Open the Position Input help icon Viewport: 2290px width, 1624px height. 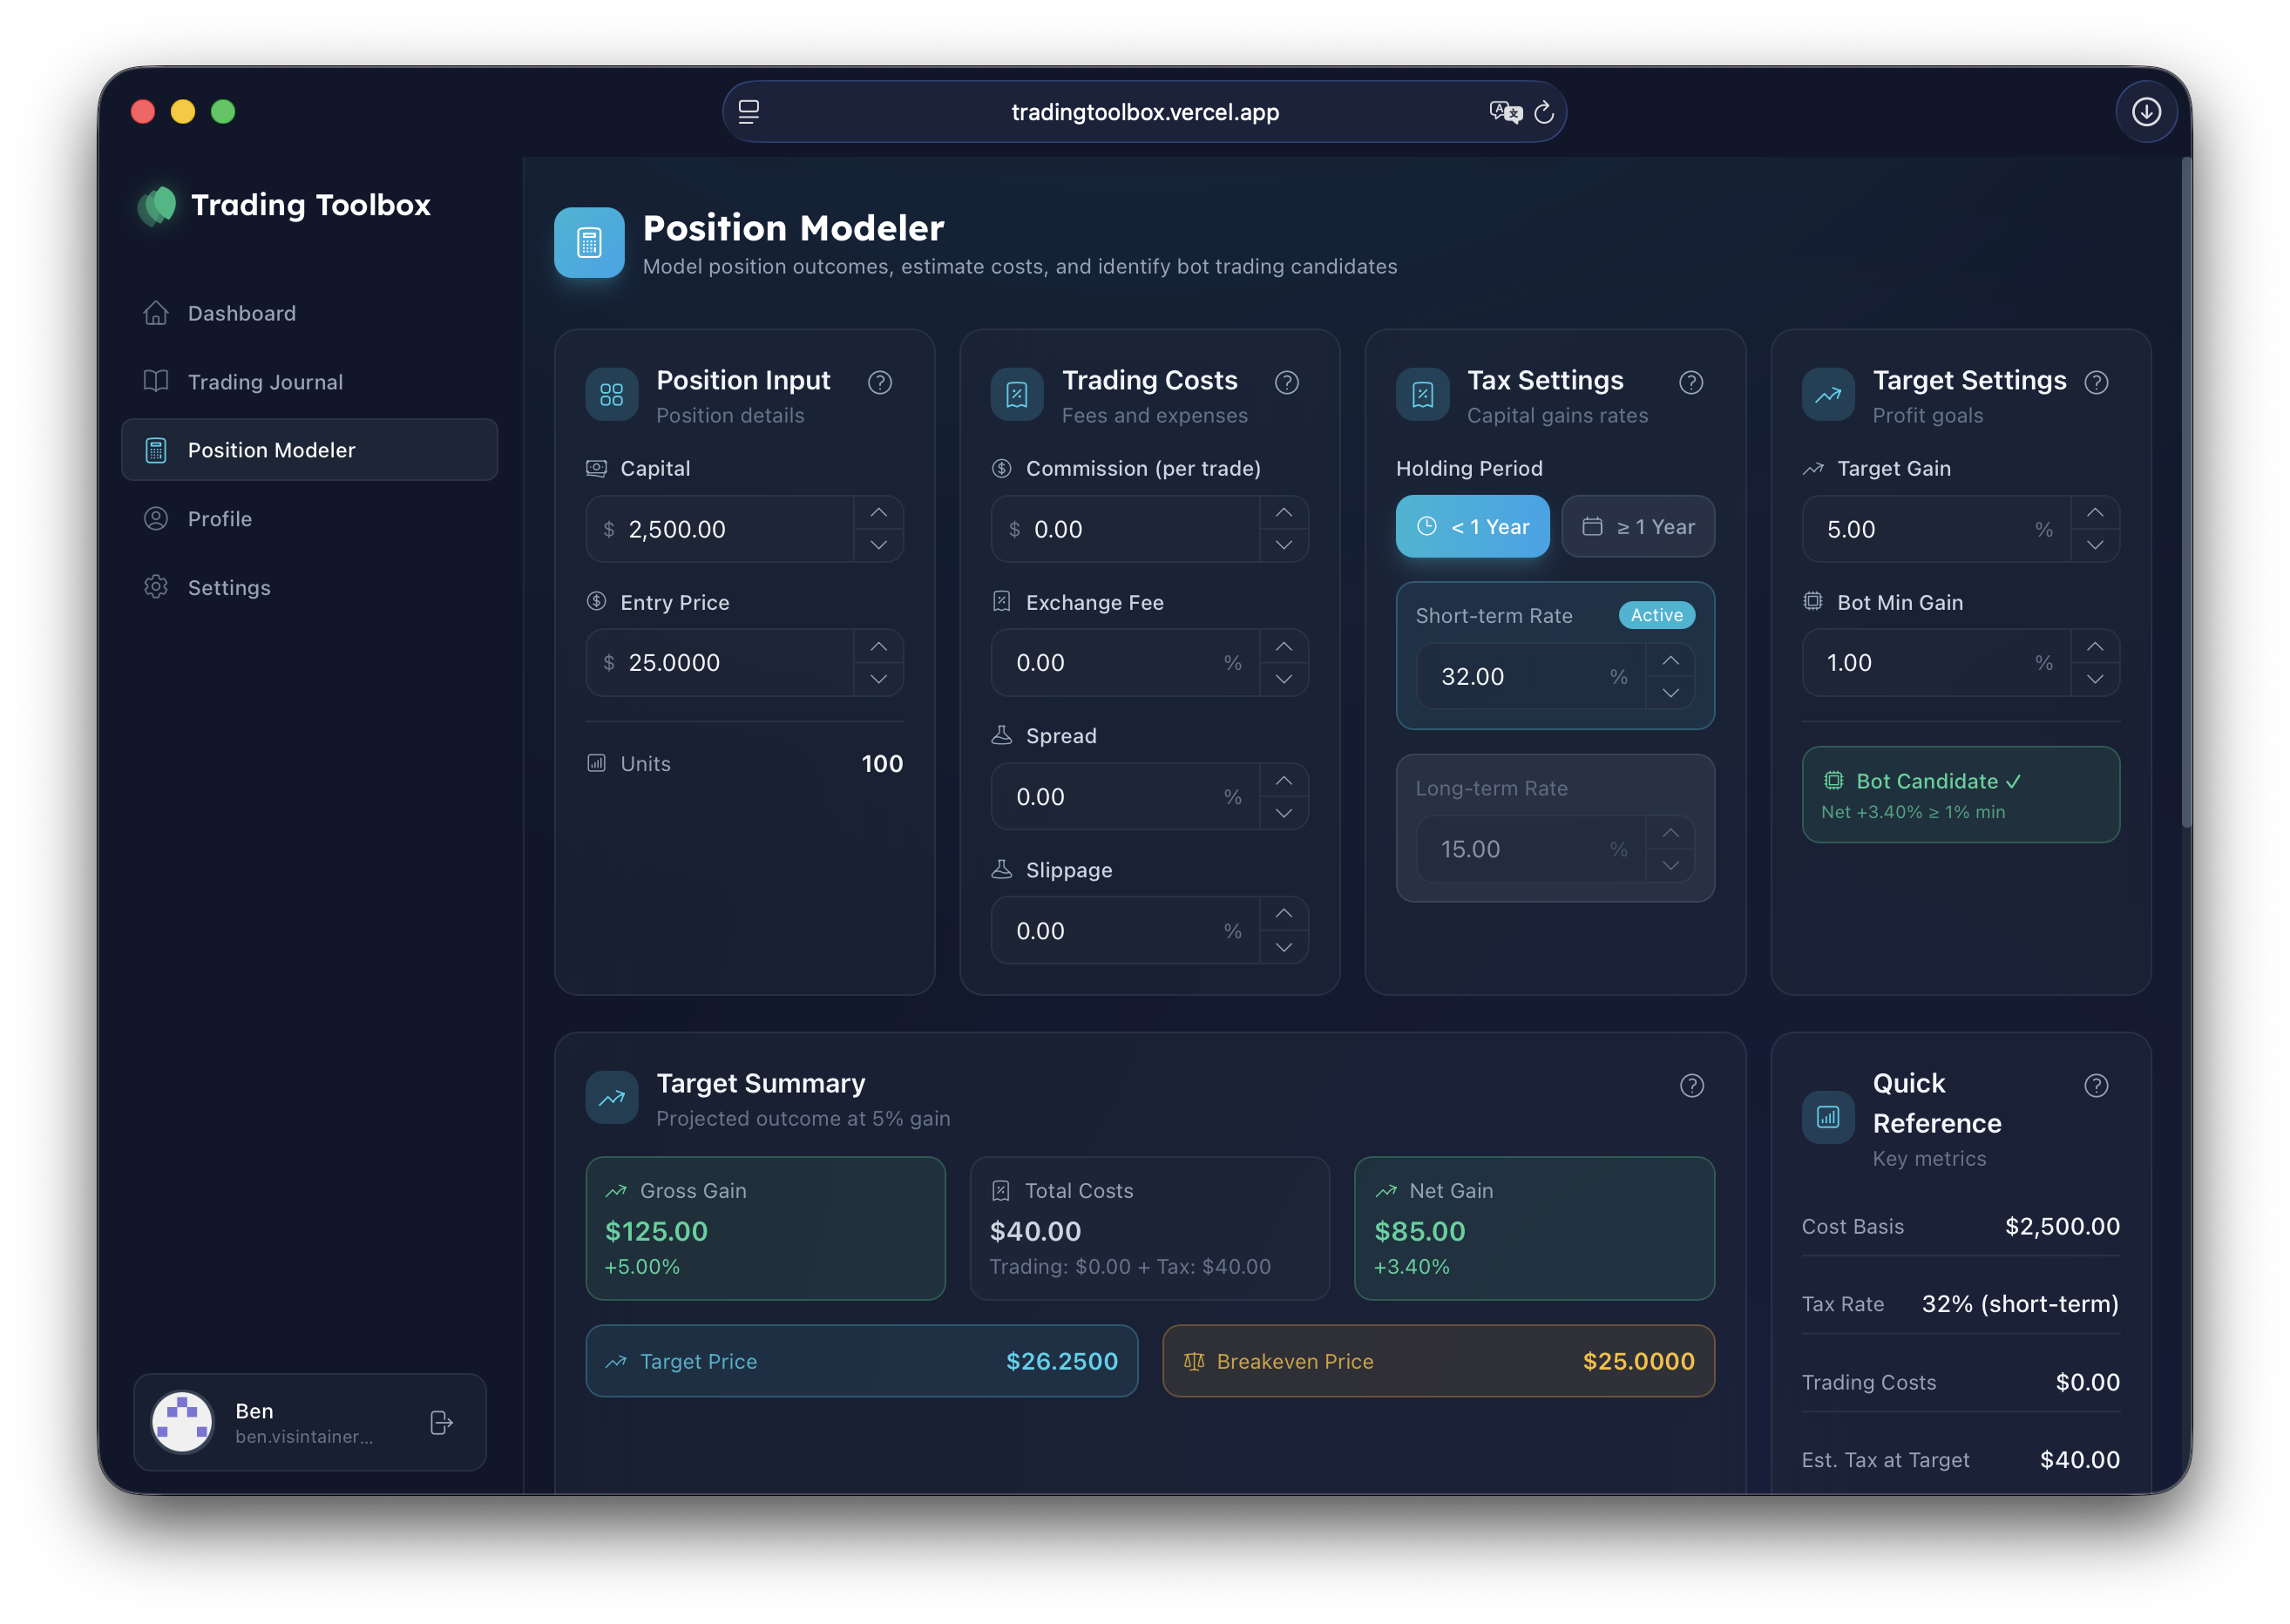[x=880, y=382]
